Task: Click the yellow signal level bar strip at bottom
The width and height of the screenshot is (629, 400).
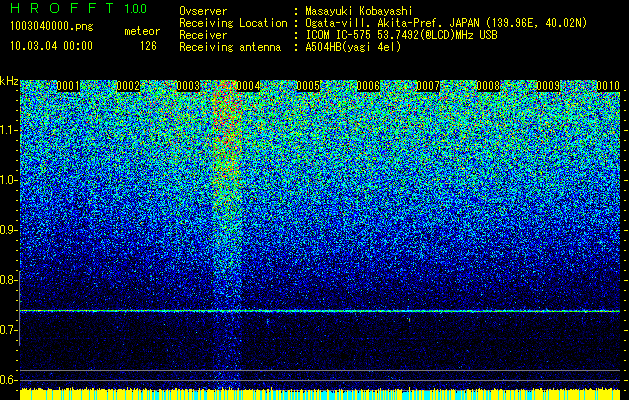Action: [x=320, y=394]
